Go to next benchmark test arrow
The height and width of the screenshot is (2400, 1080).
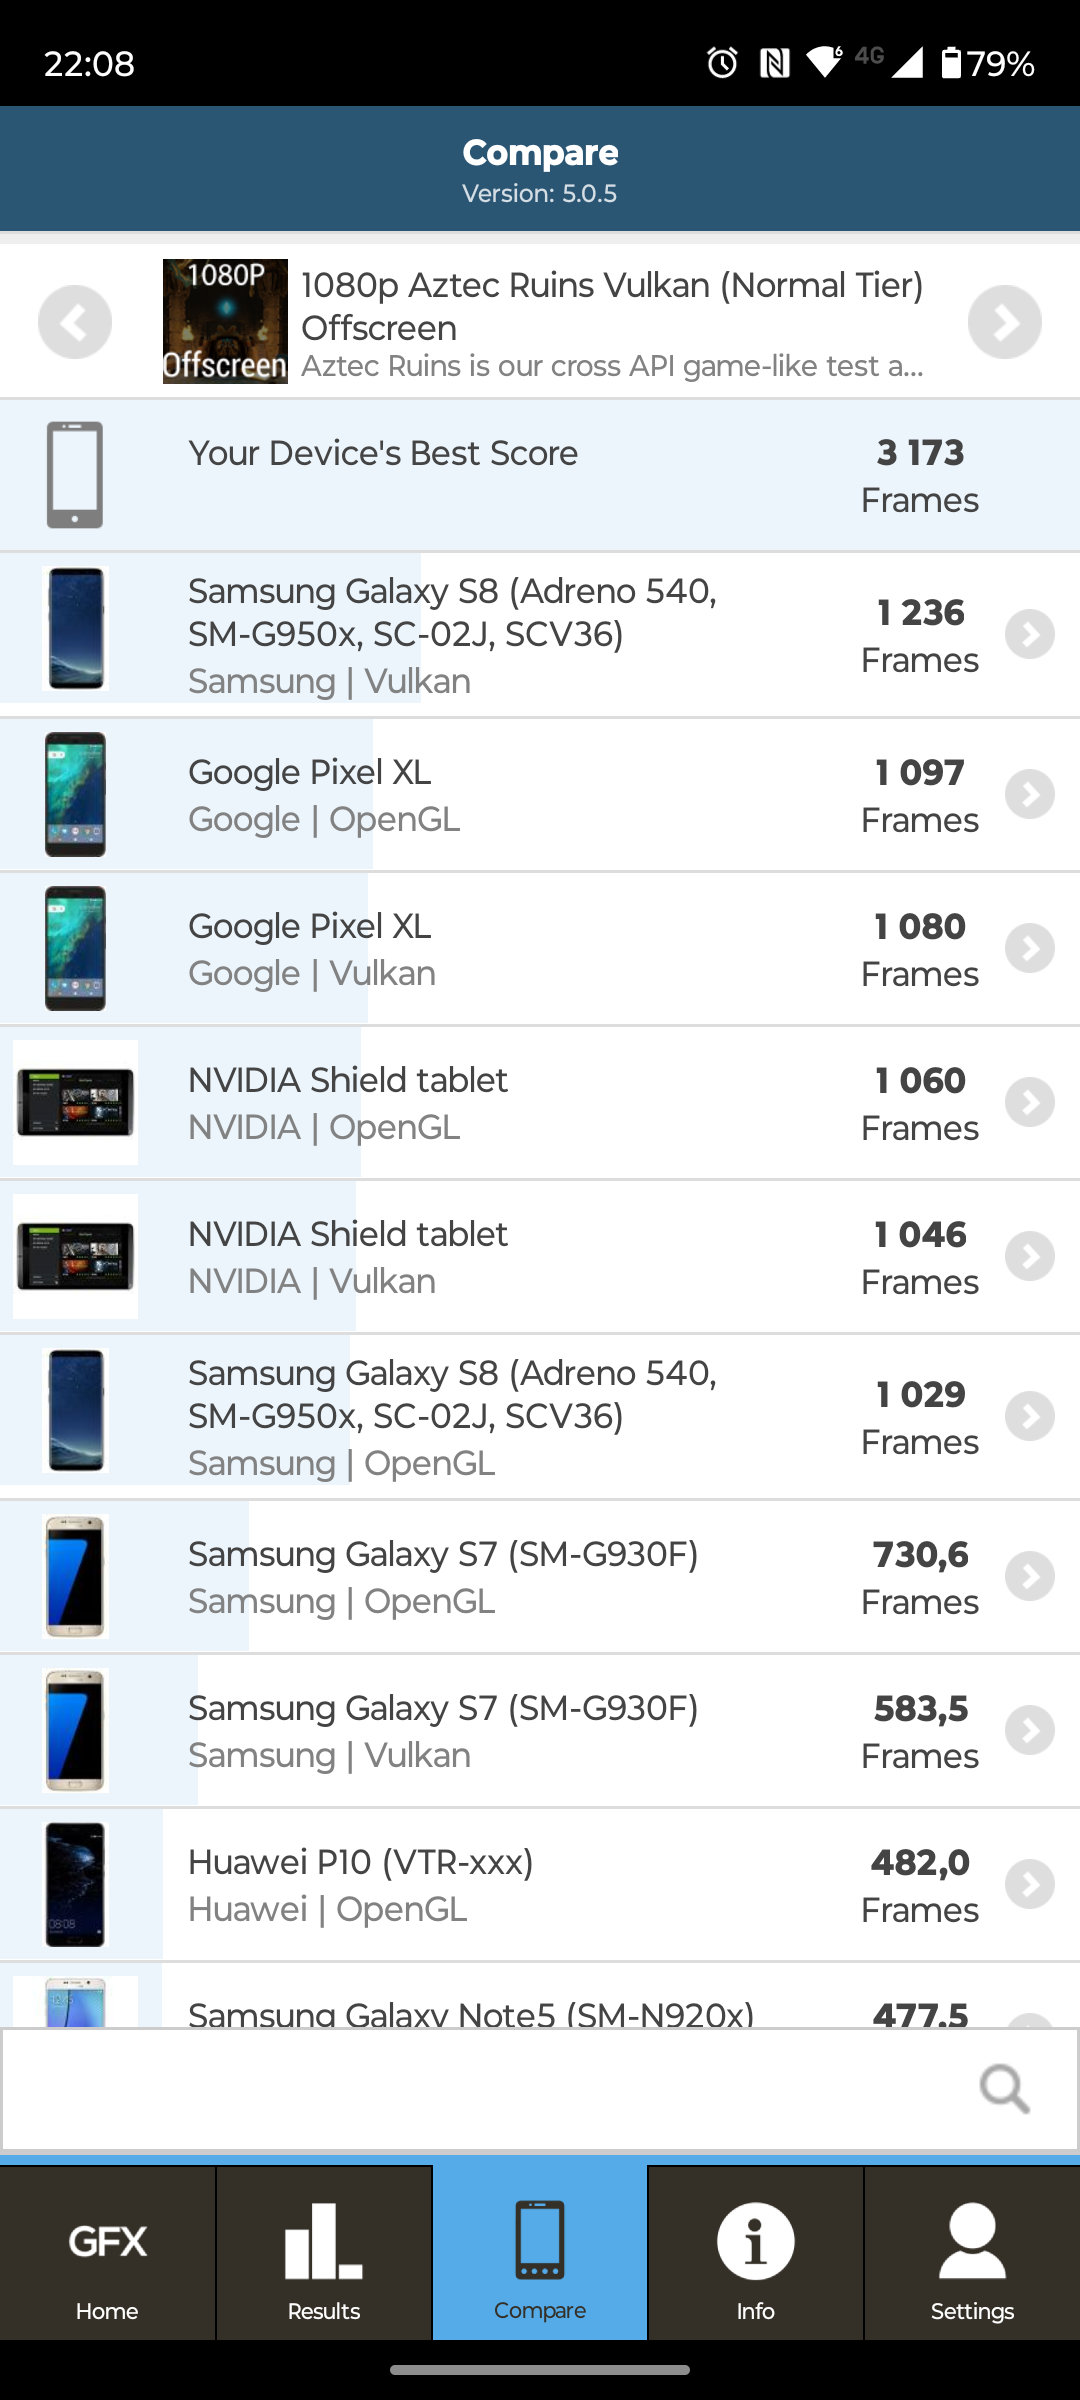1004,322
